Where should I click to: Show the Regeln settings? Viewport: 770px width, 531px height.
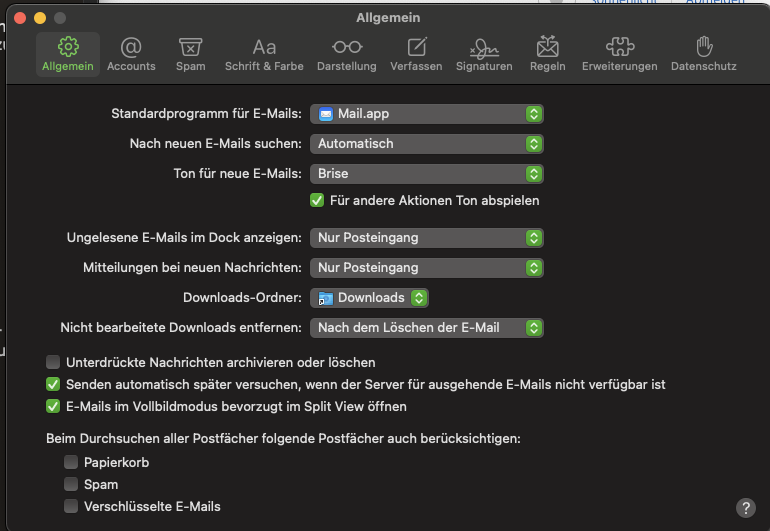point(546,54)
